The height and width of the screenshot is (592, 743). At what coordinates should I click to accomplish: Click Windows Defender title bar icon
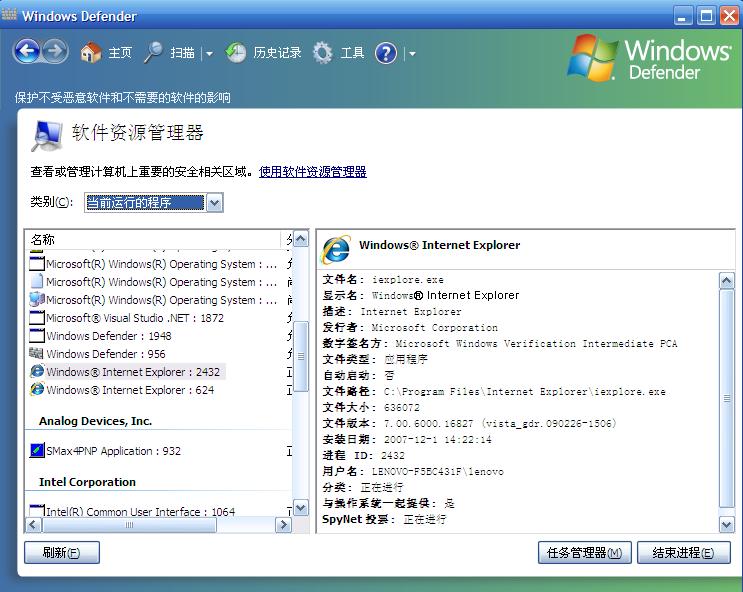tap(9, 15)
